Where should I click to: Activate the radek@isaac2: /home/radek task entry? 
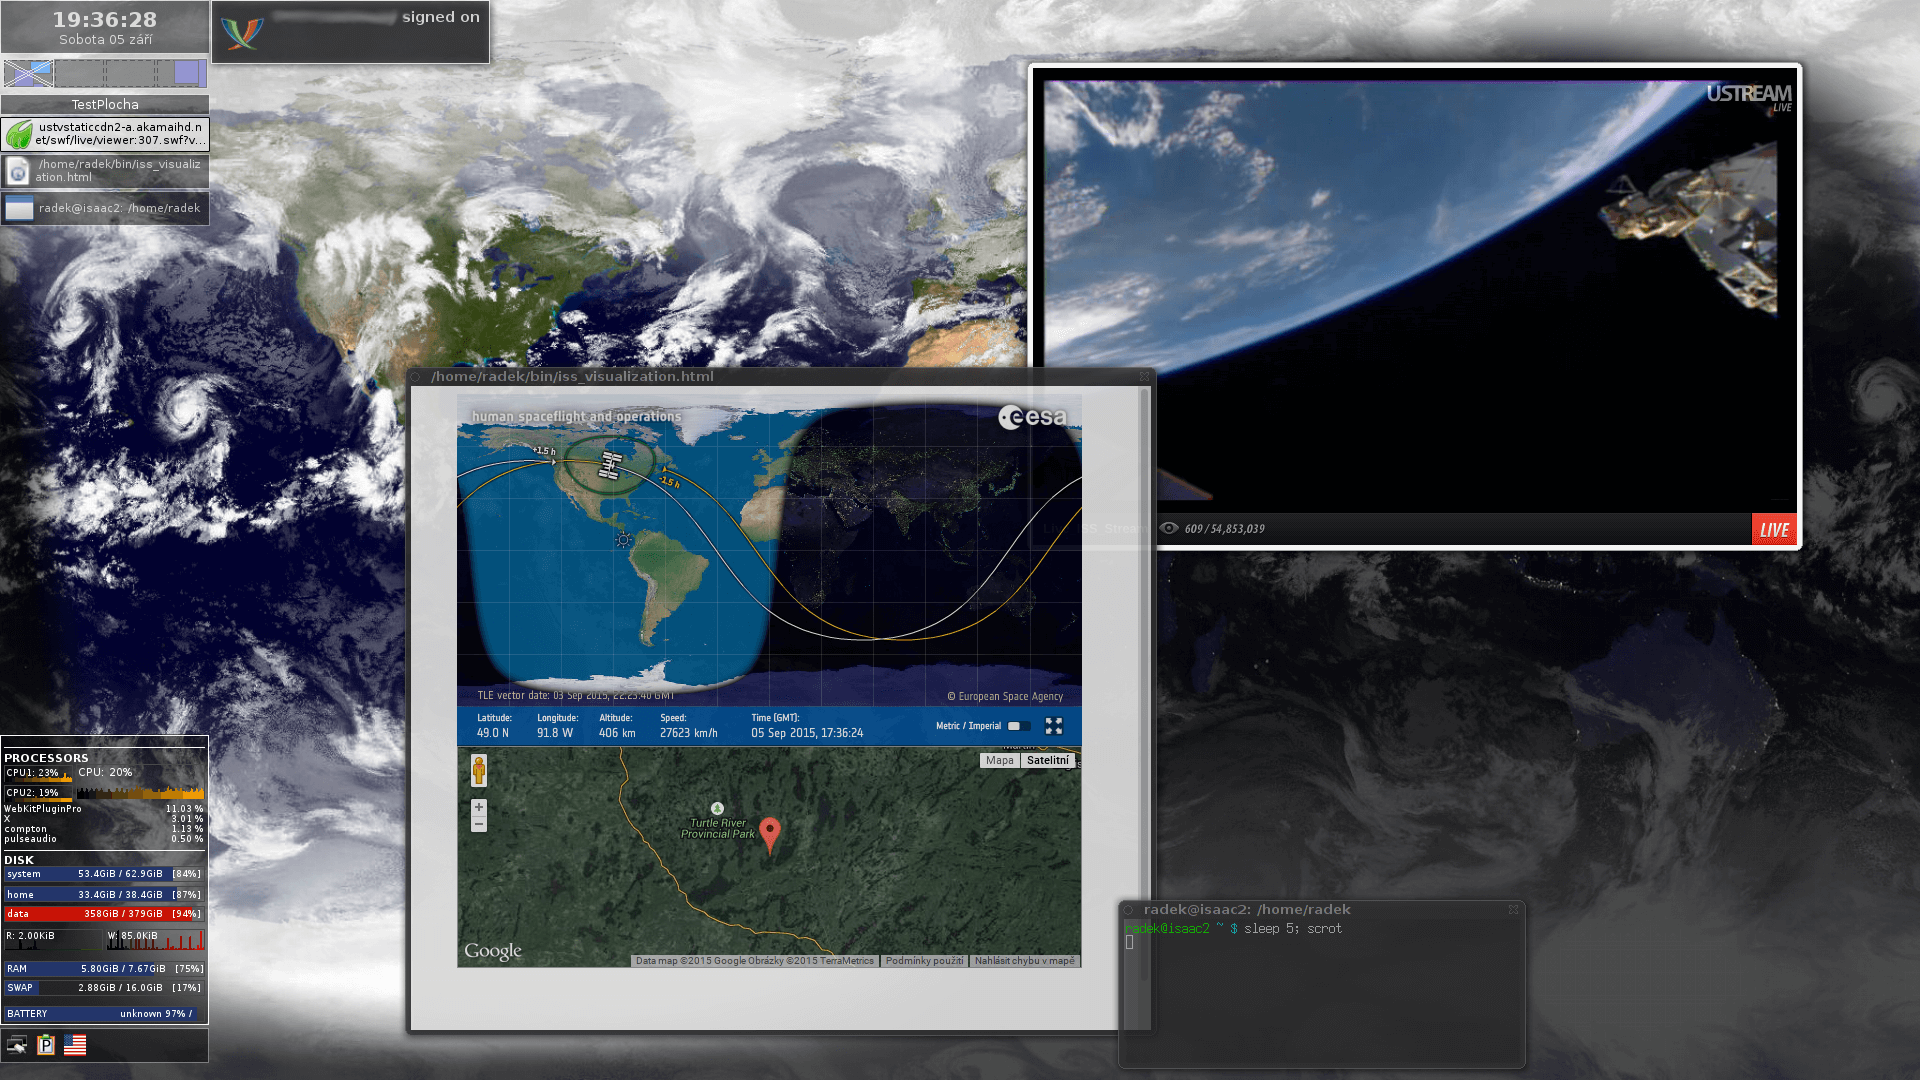point(105,208)
